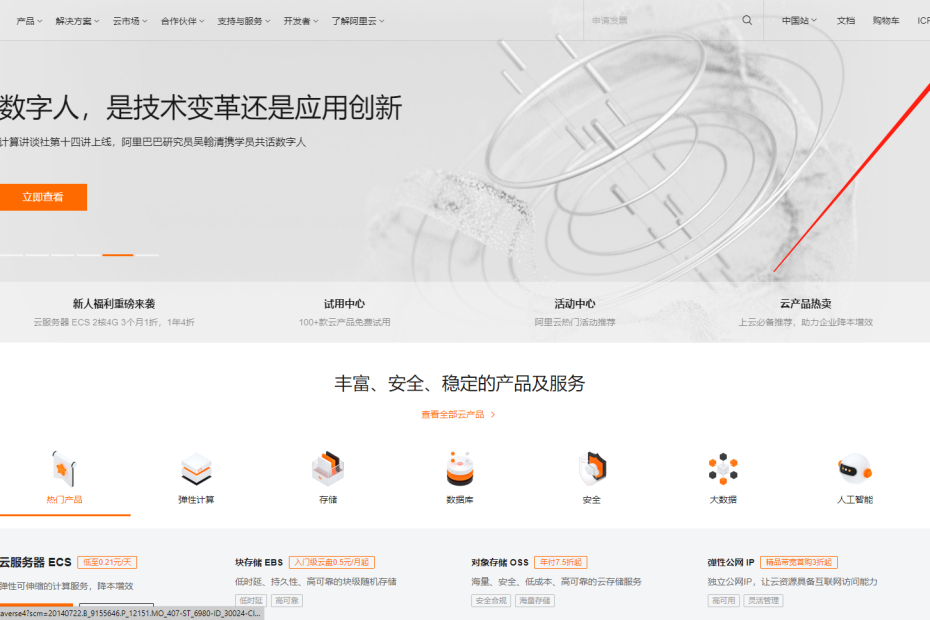
Task: Click the banner headline 数字人，是技术变革还是应用创新
Action: (x=201, y=107)
